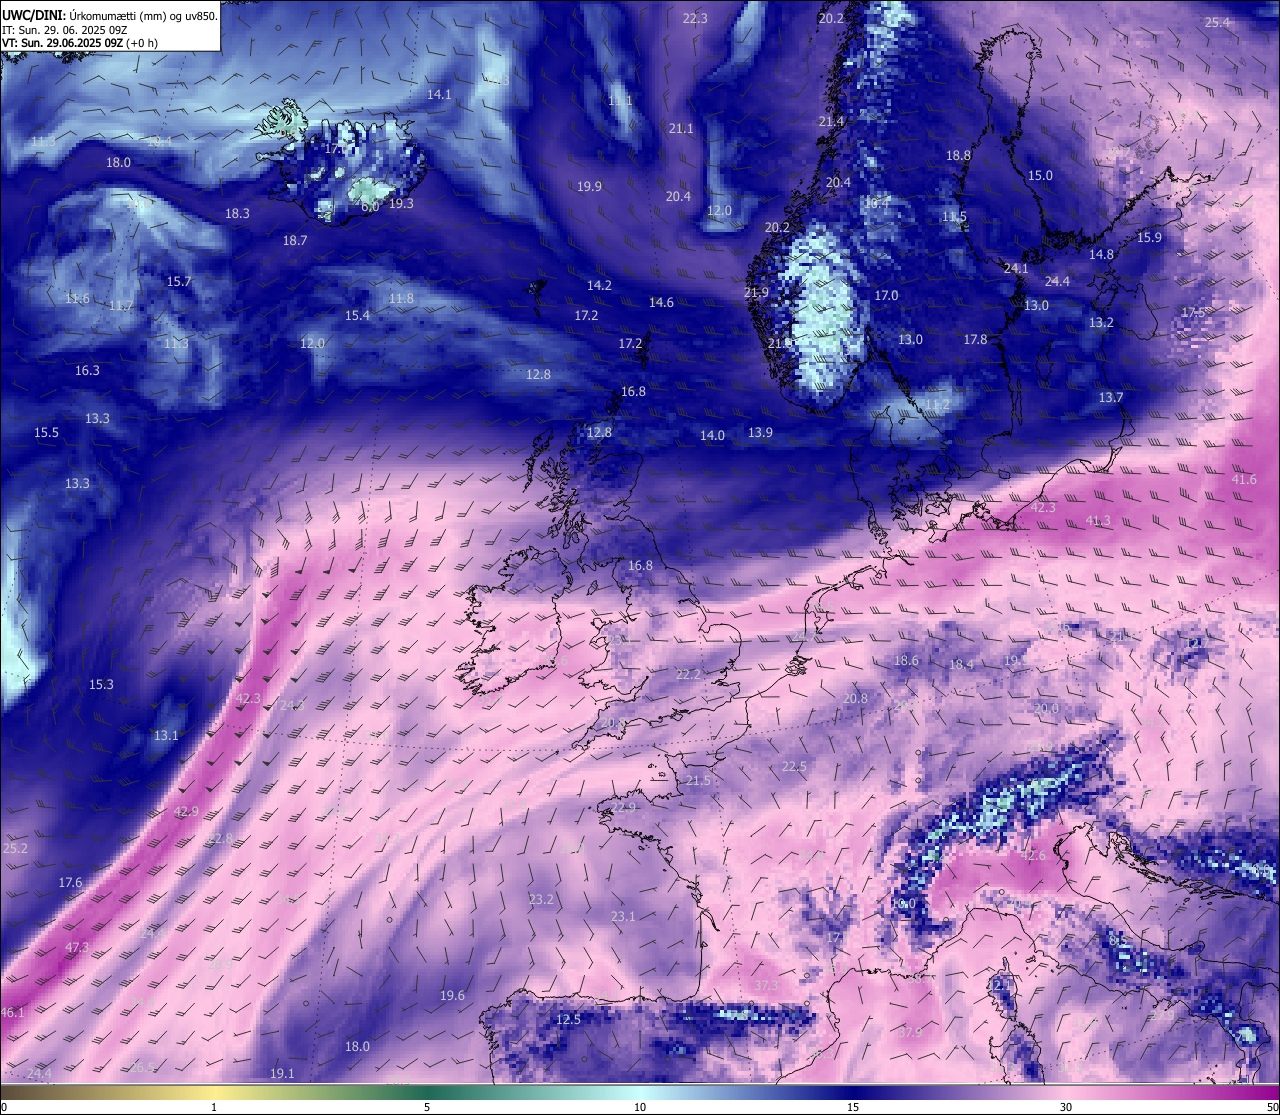1280x1115 pixels.
Task: Click the colorbar tick label '50'
Action: click(x=1272, y=1107)
